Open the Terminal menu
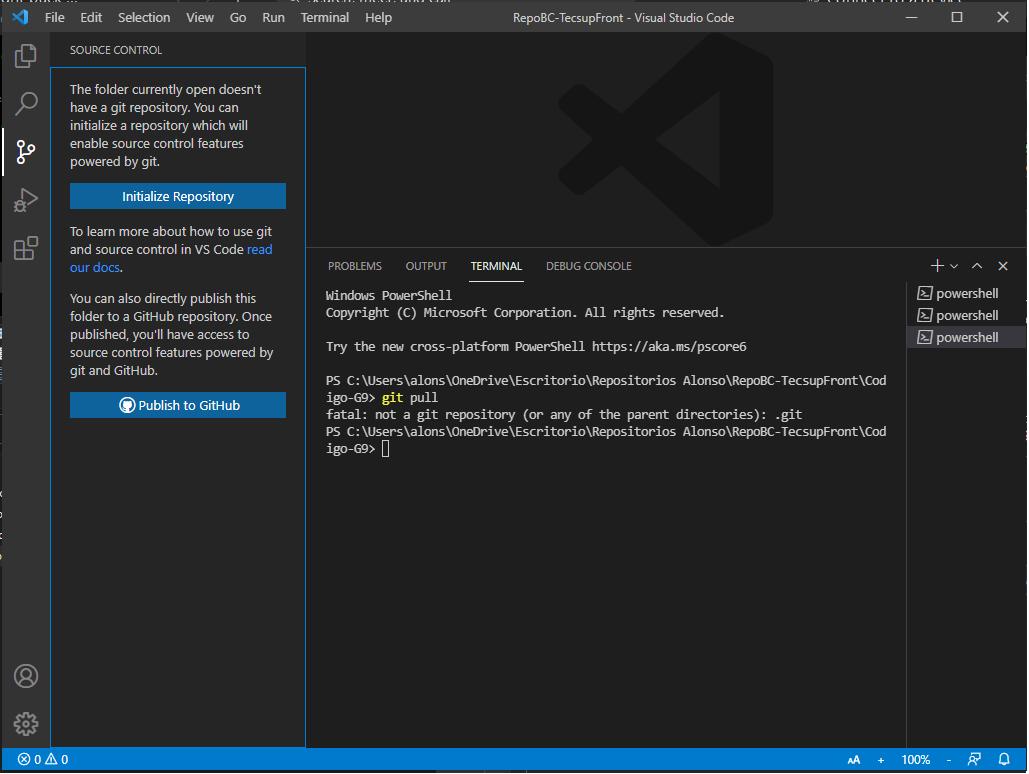The height and width of the screenshot is (774, 1029). (x=323, y=17)
